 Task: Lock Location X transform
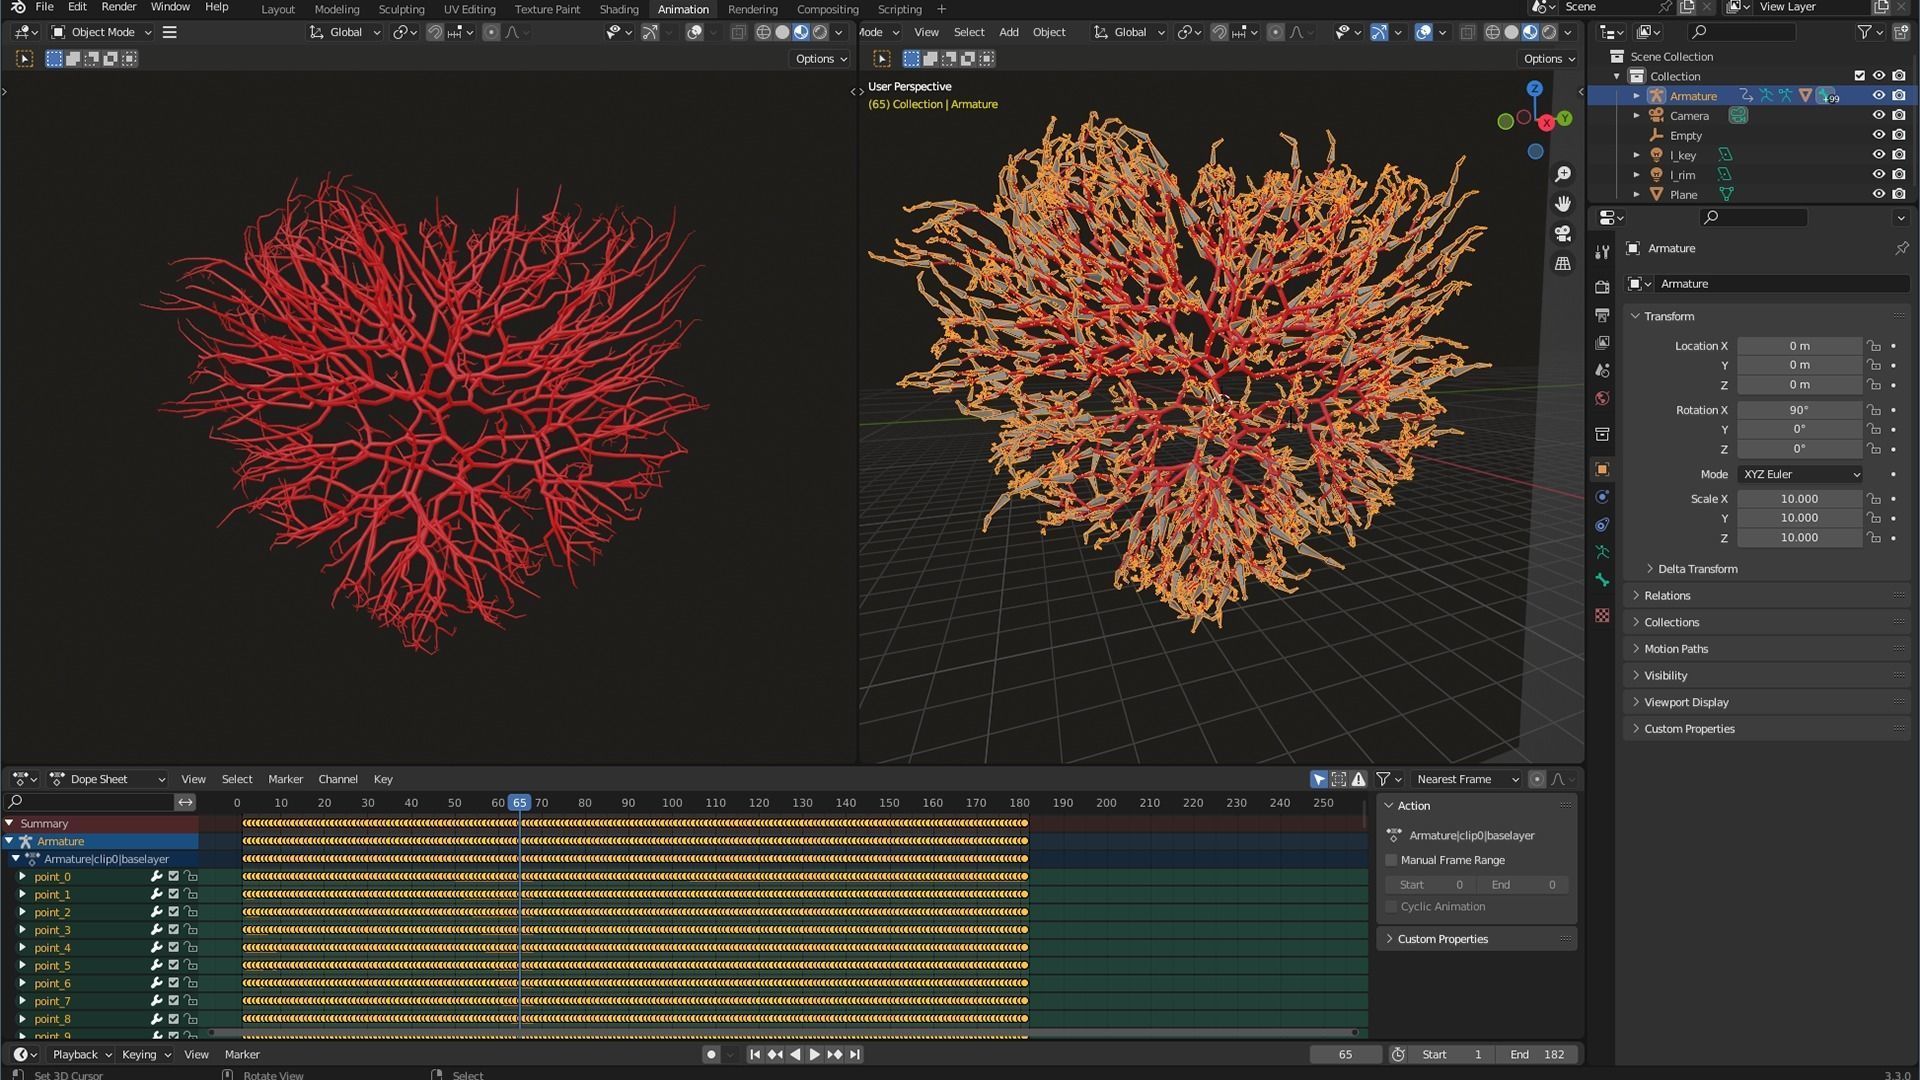[1874, 346]
